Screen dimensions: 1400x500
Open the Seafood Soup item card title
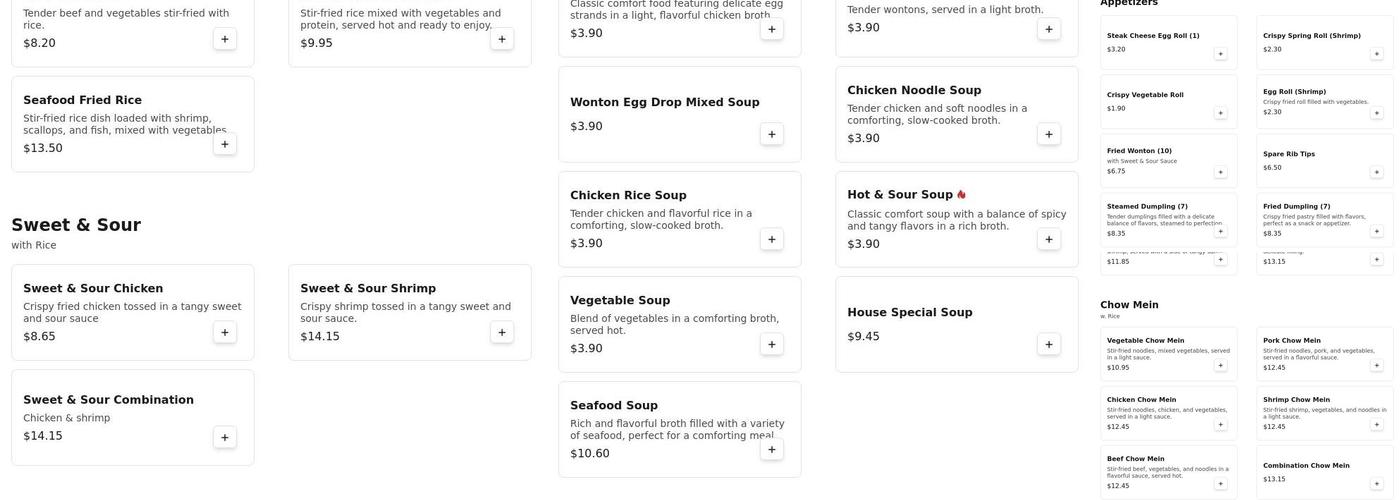tap(613, 405)
